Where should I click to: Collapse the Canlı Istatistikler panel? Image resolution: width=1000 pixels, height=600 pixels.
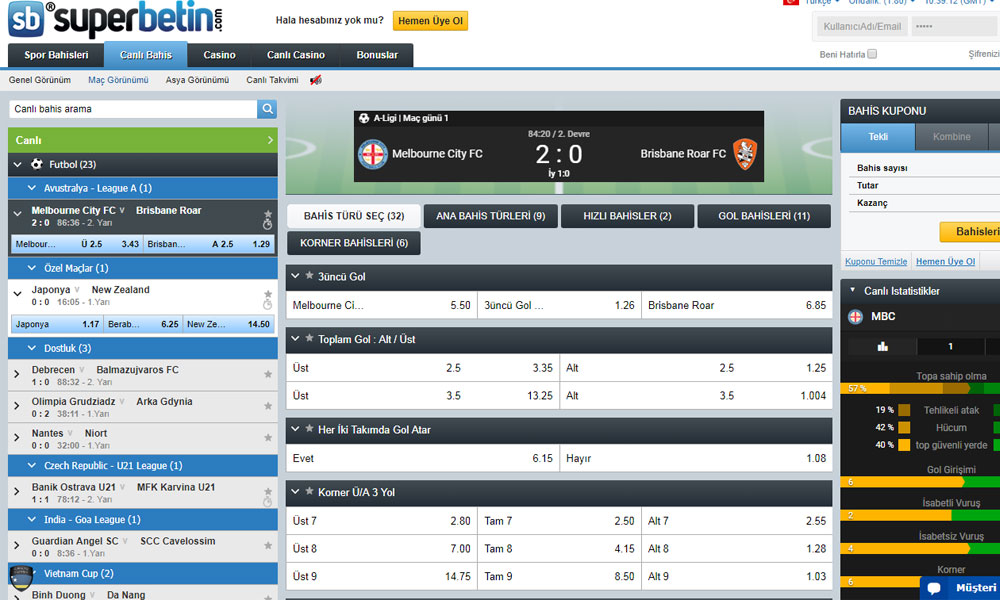[853, 290]
